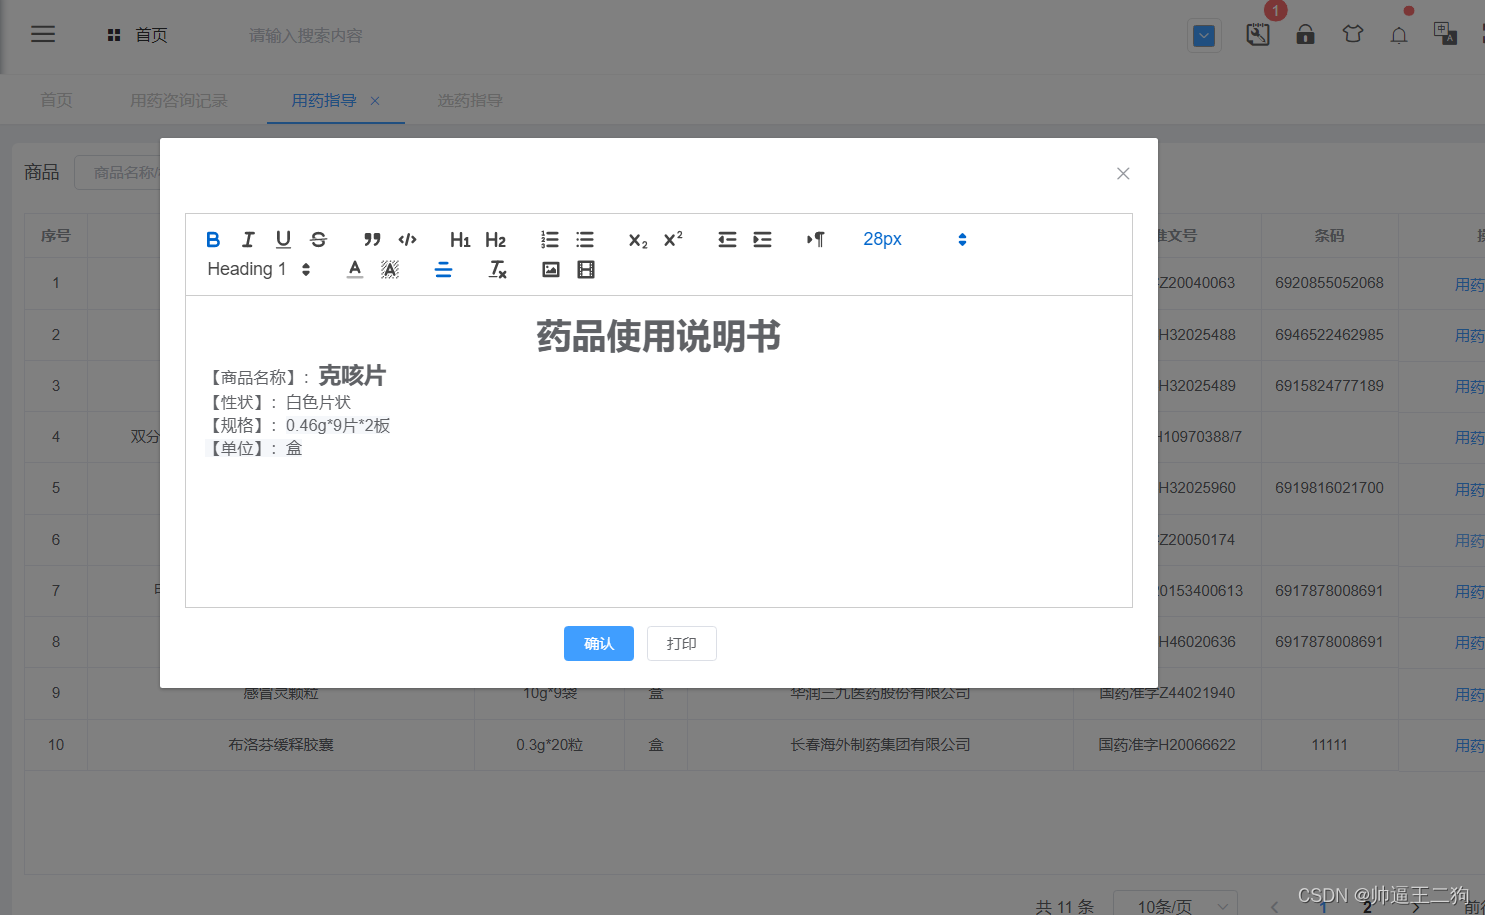Toggle strikethrough formatting
The height and width of the screenshot is (915, 1485).
pyautogui.click(x=318, y=239)
